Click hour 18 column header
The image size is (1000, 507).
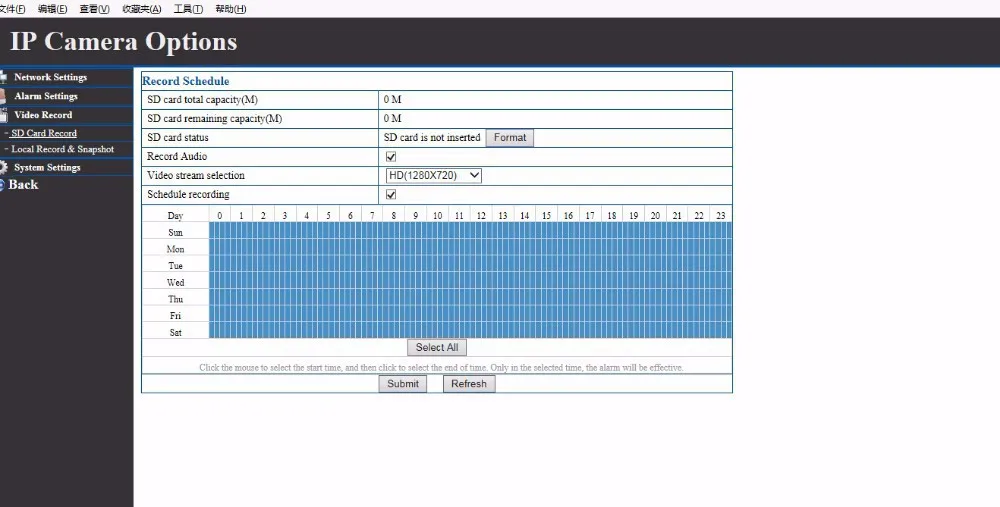point(612,216)
